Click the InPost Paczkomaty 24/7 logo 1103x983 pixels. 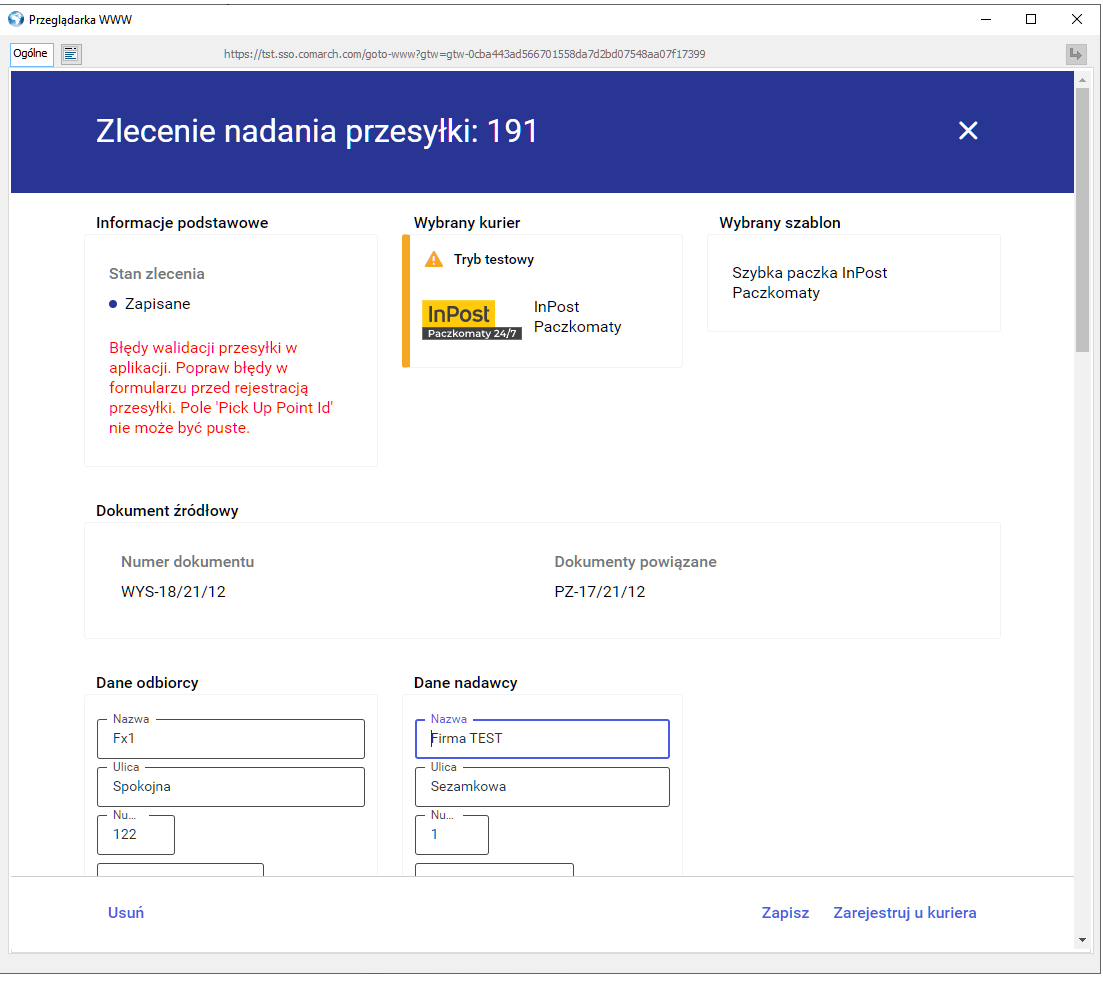(472, 319)
